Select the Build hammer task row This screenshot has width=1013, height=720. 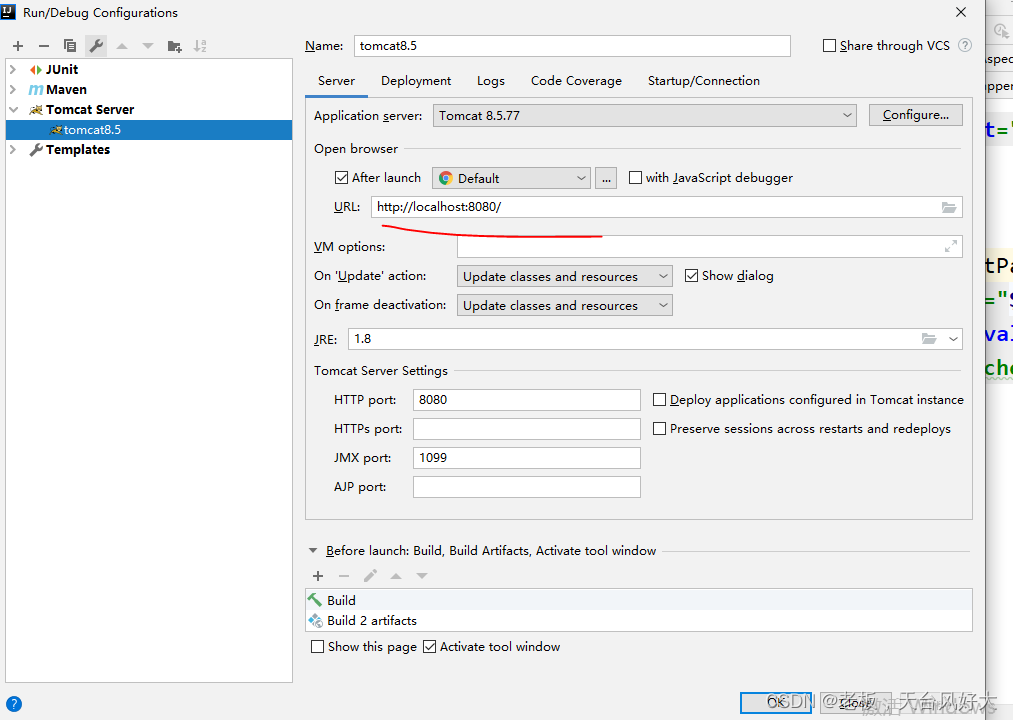[x=638, y=600]
